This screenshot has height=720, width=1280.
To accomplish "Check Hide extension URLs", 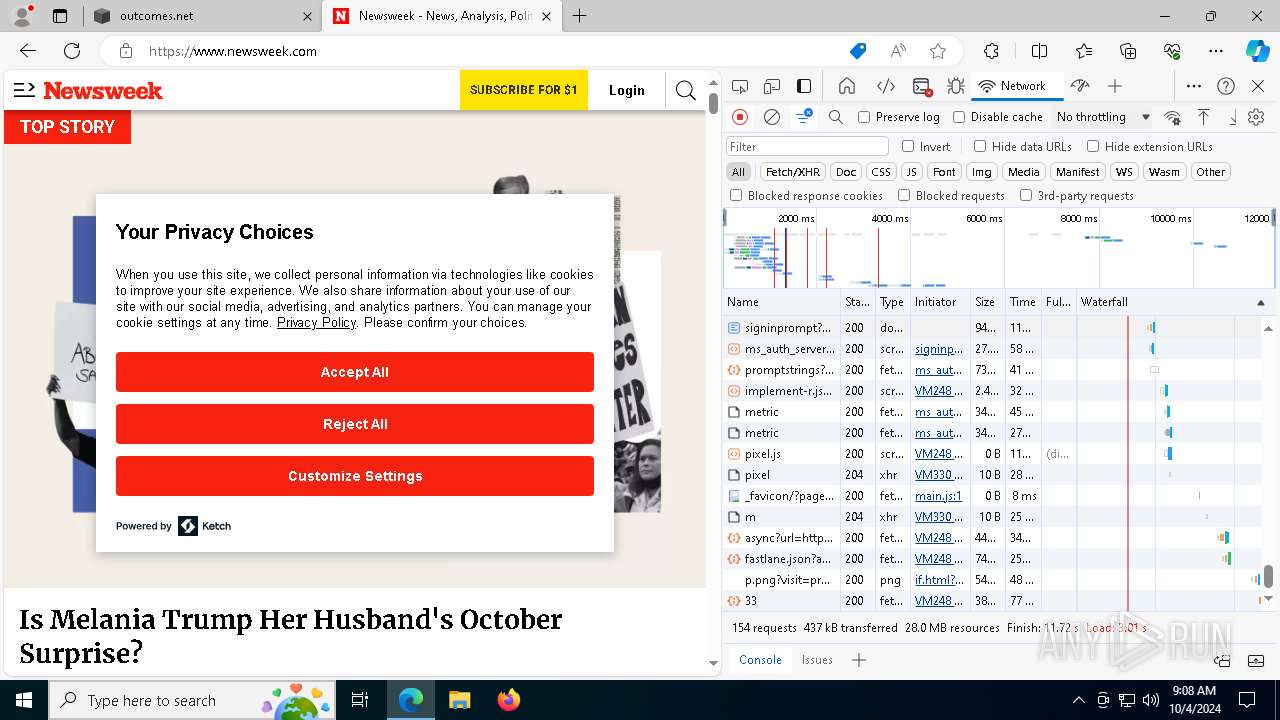I will [1093, 146].
